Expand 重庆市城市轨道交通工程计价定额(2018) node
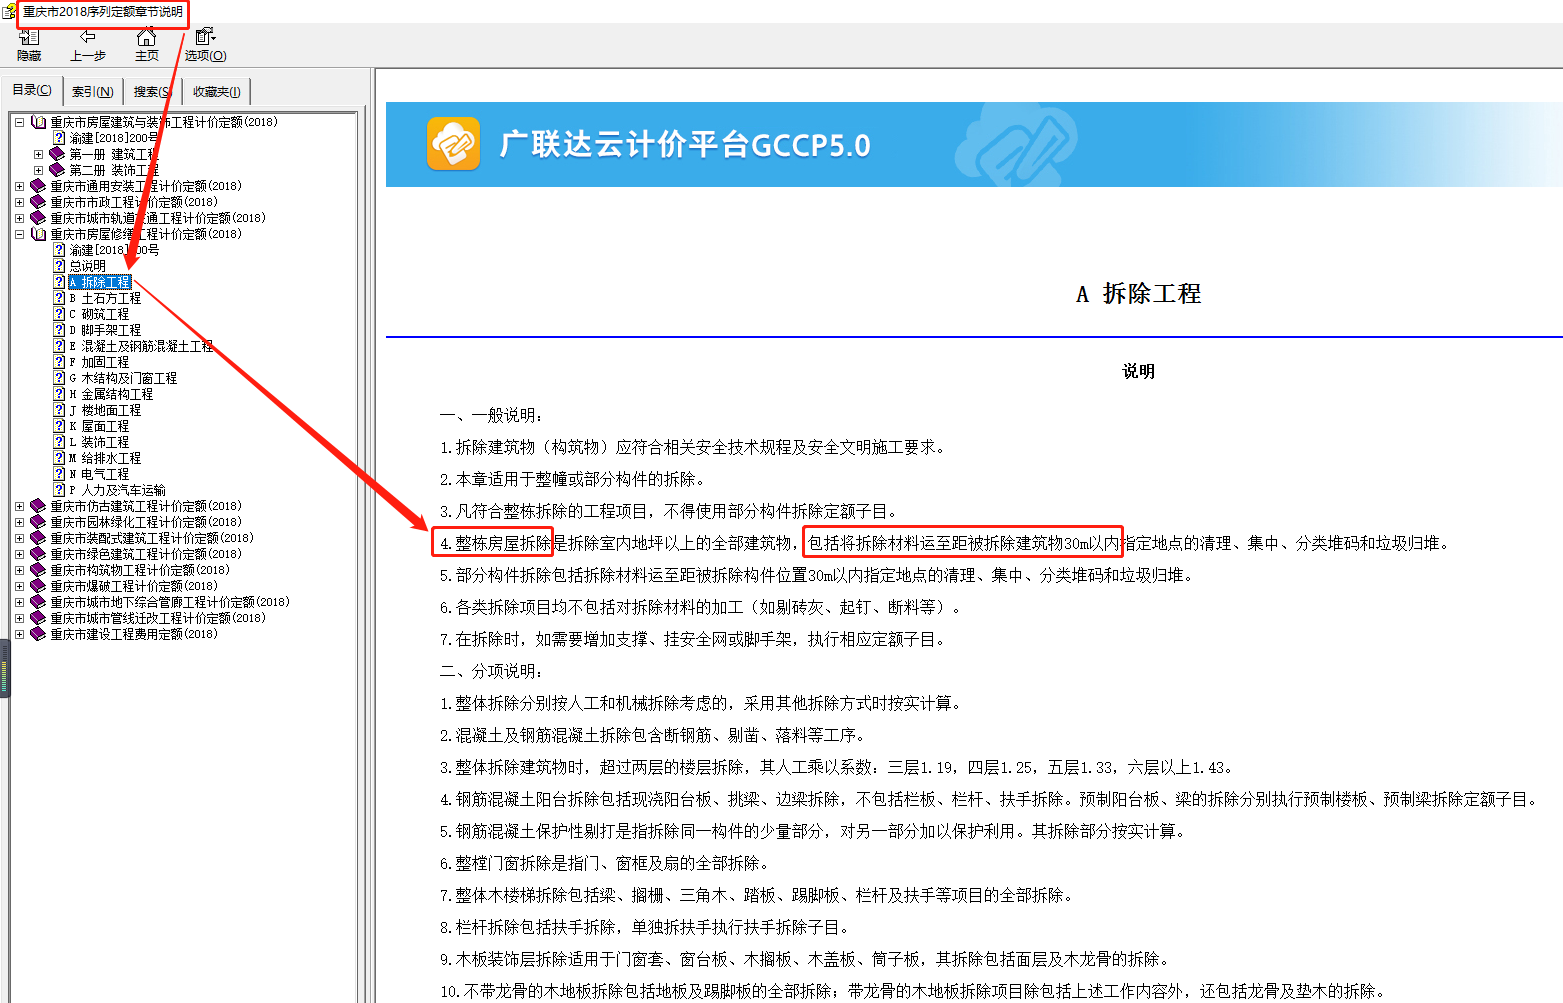Screen dimensions: 1563x1003 pyautogui.click(x=19, y=218)
